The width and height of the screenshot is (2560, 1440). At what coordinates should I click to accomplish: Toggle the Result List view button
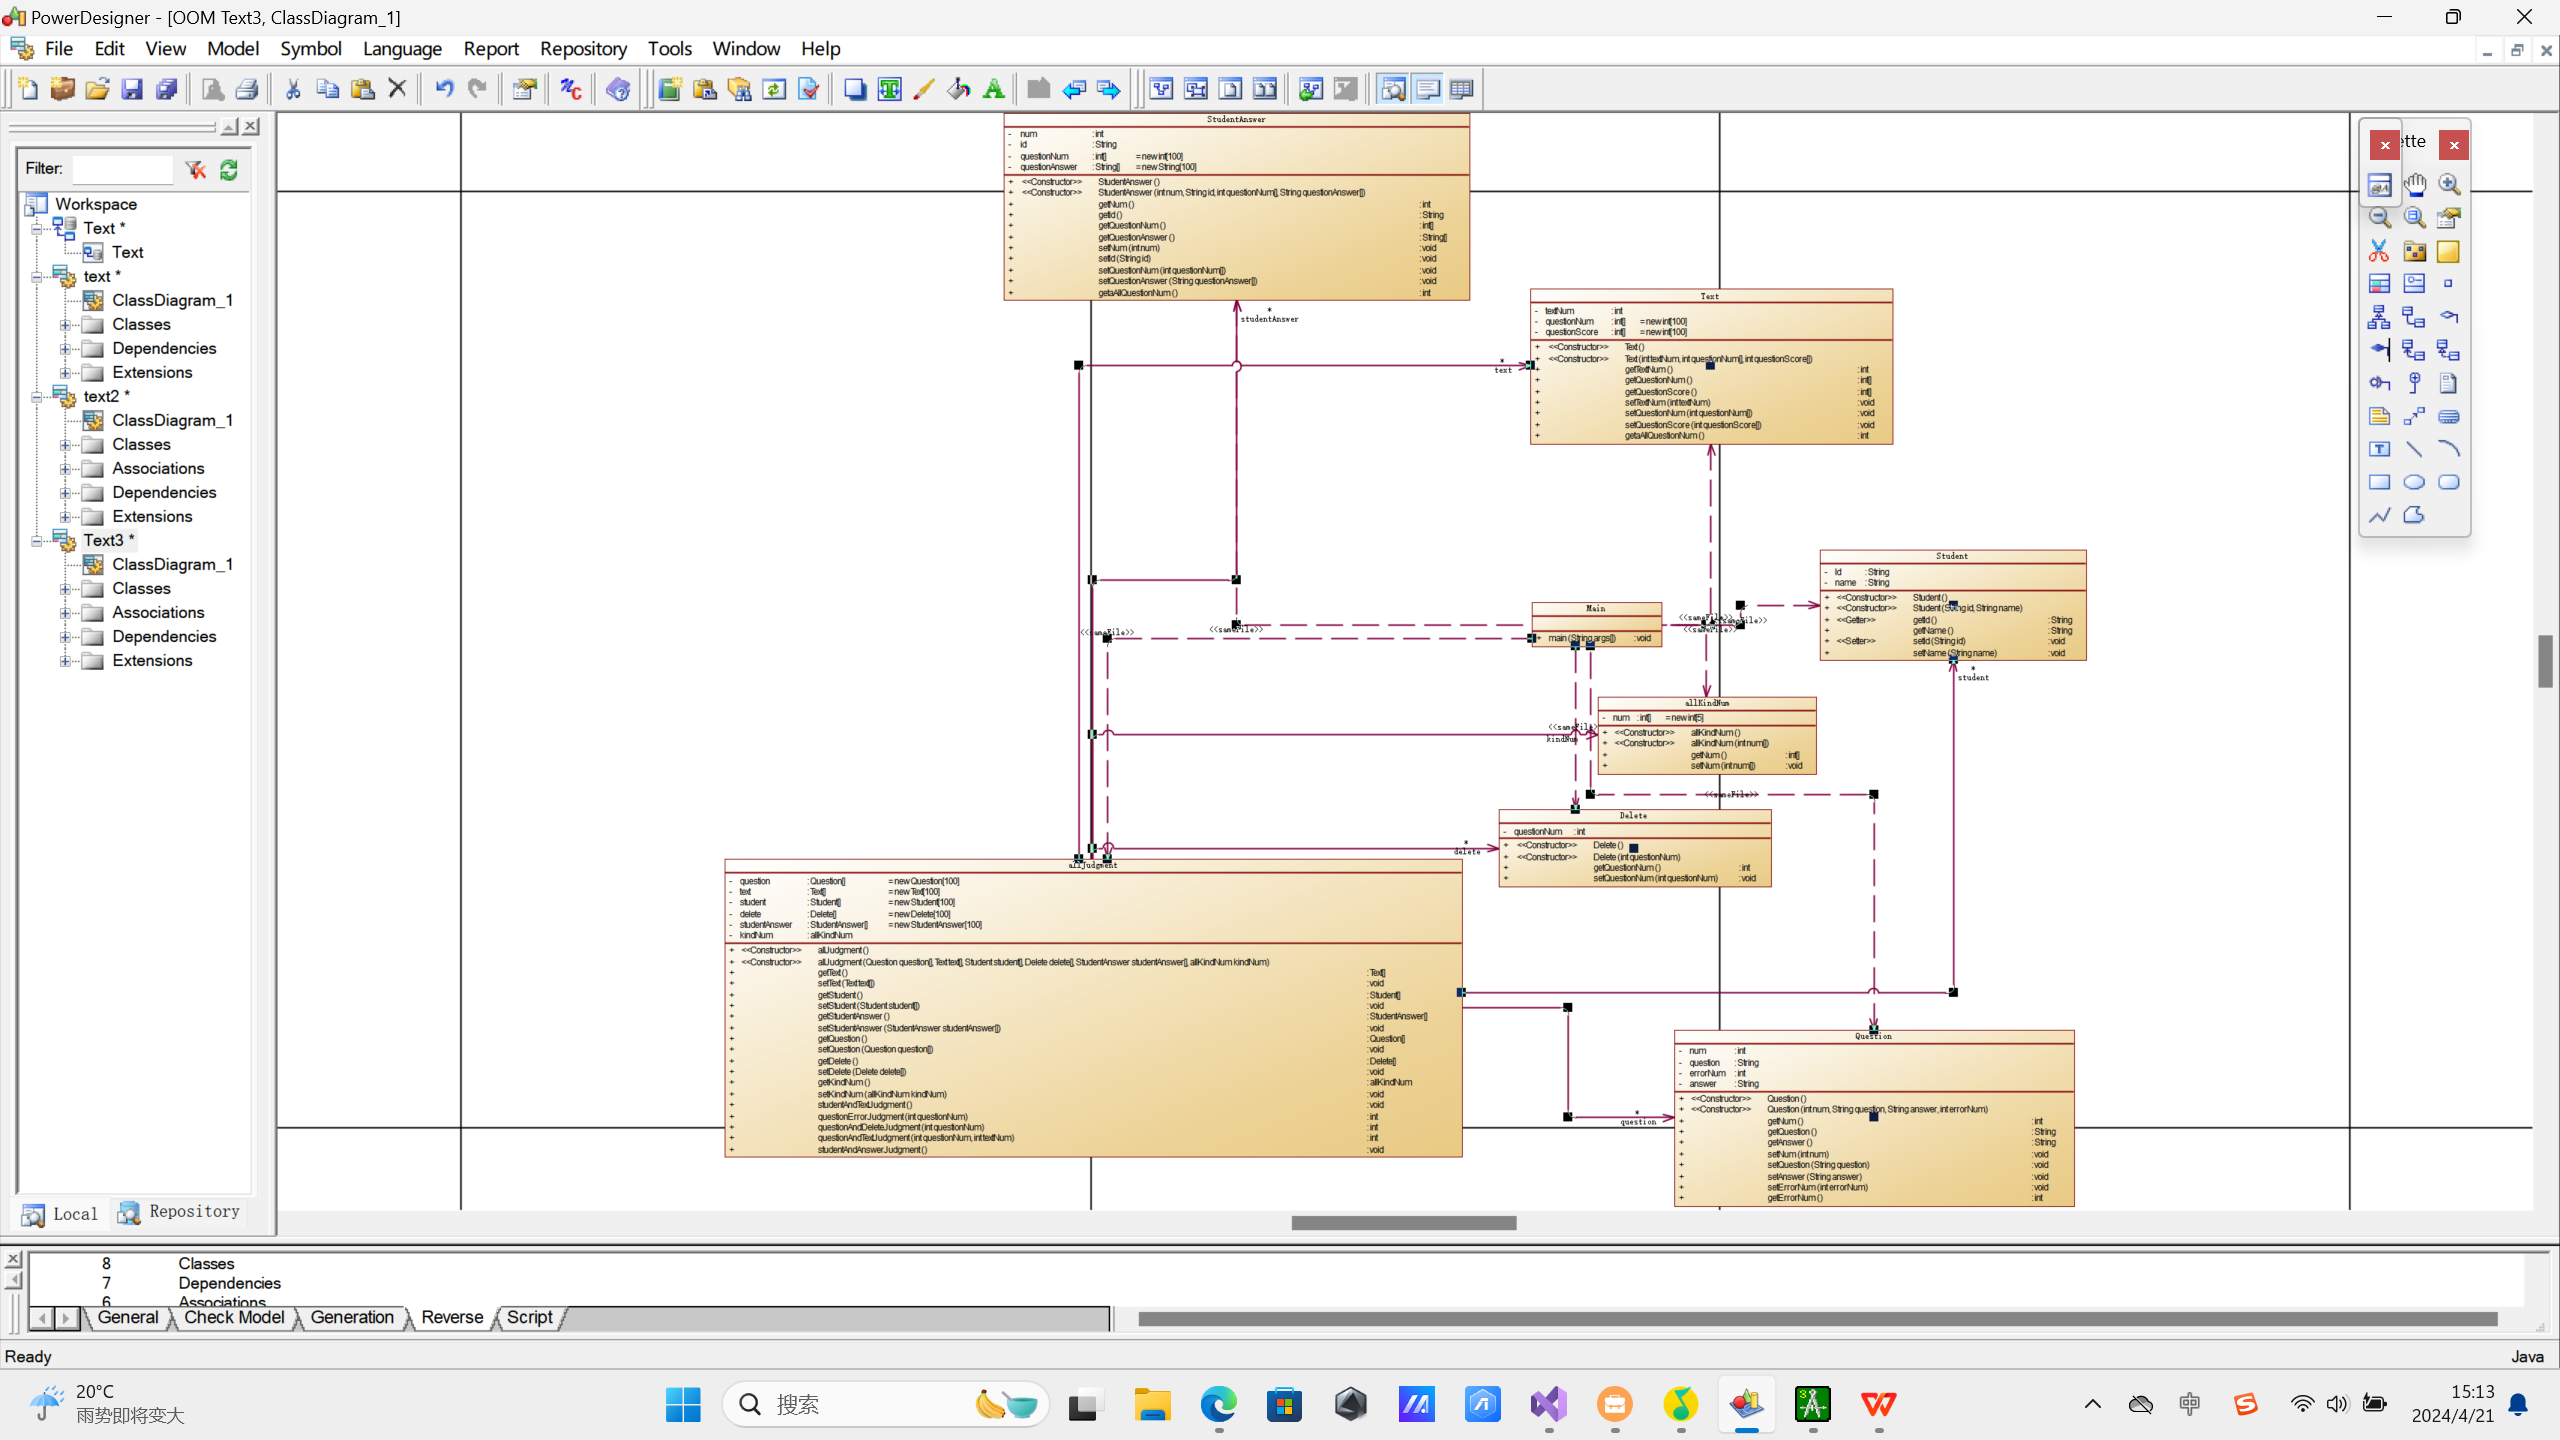pos(1461,89)
